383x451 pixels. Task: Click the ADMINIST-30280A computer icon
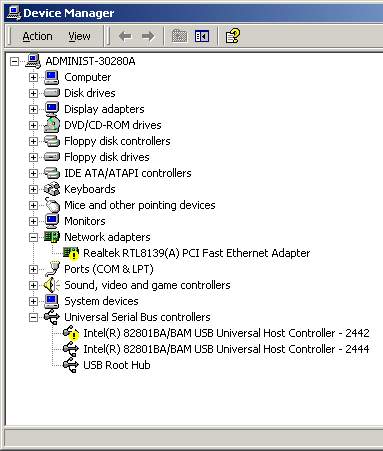pyautogui.click(x=33, y=61)
